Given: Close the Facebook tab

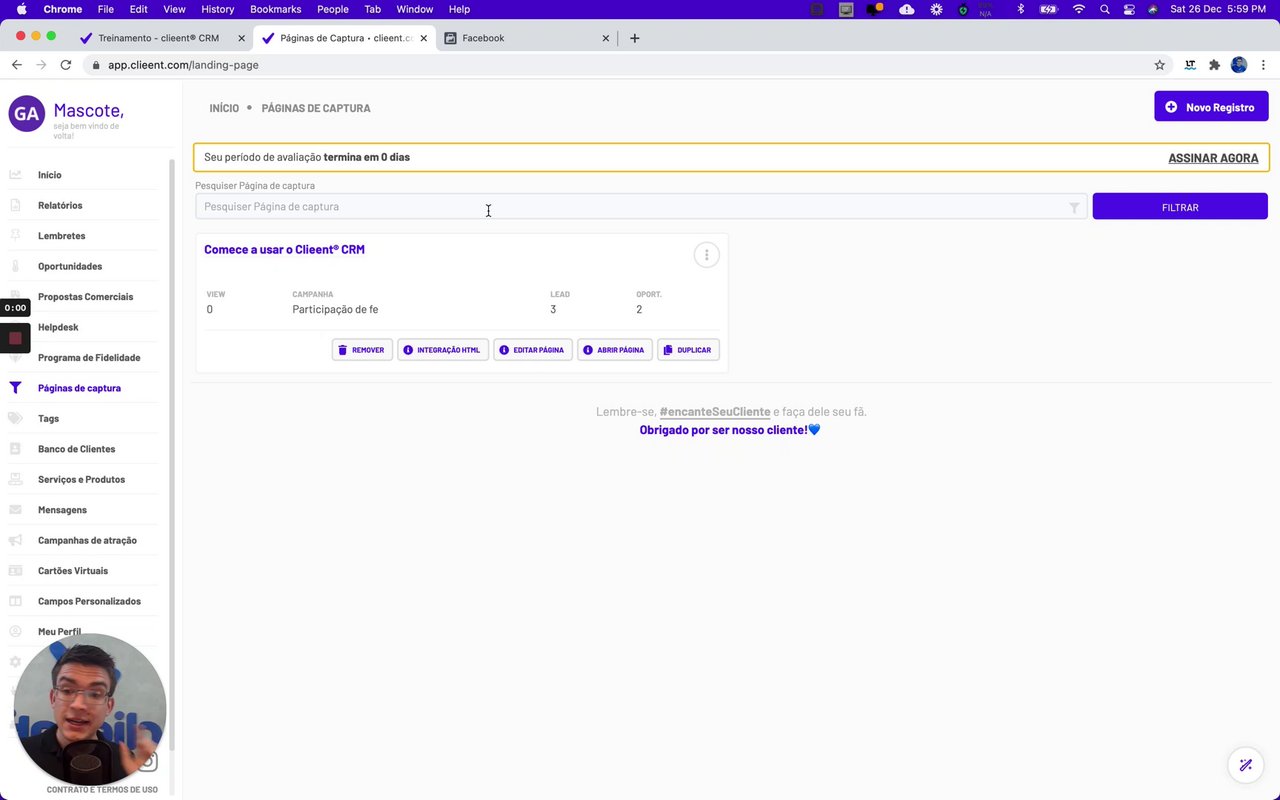Looking at the screenshot, I should (x=605, y=38).
